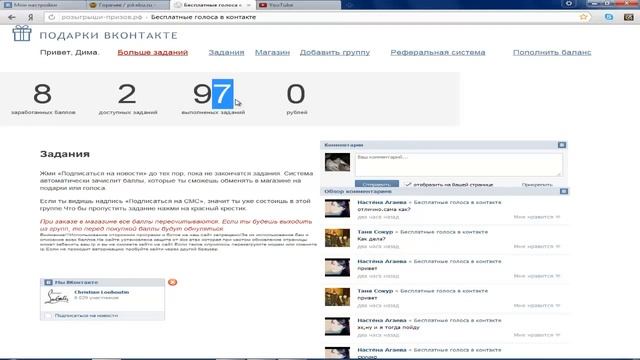640x360 pixels.
Task: Click the Yandex 'Я' home button
Action: pos(31,17)
